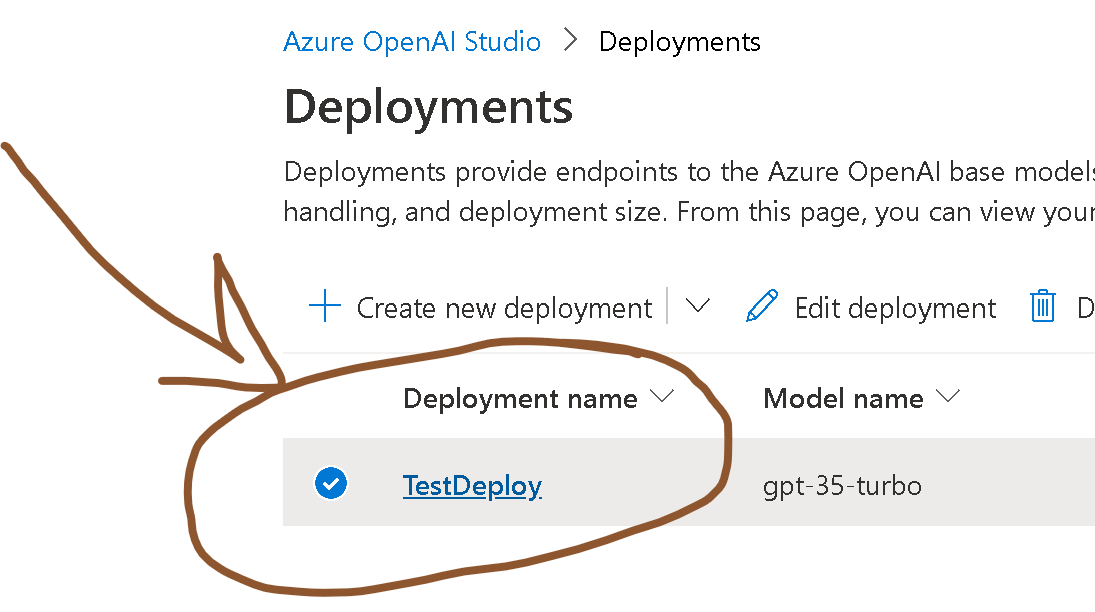
Task: Click the Deployments page heading
Action: (428, 107)
